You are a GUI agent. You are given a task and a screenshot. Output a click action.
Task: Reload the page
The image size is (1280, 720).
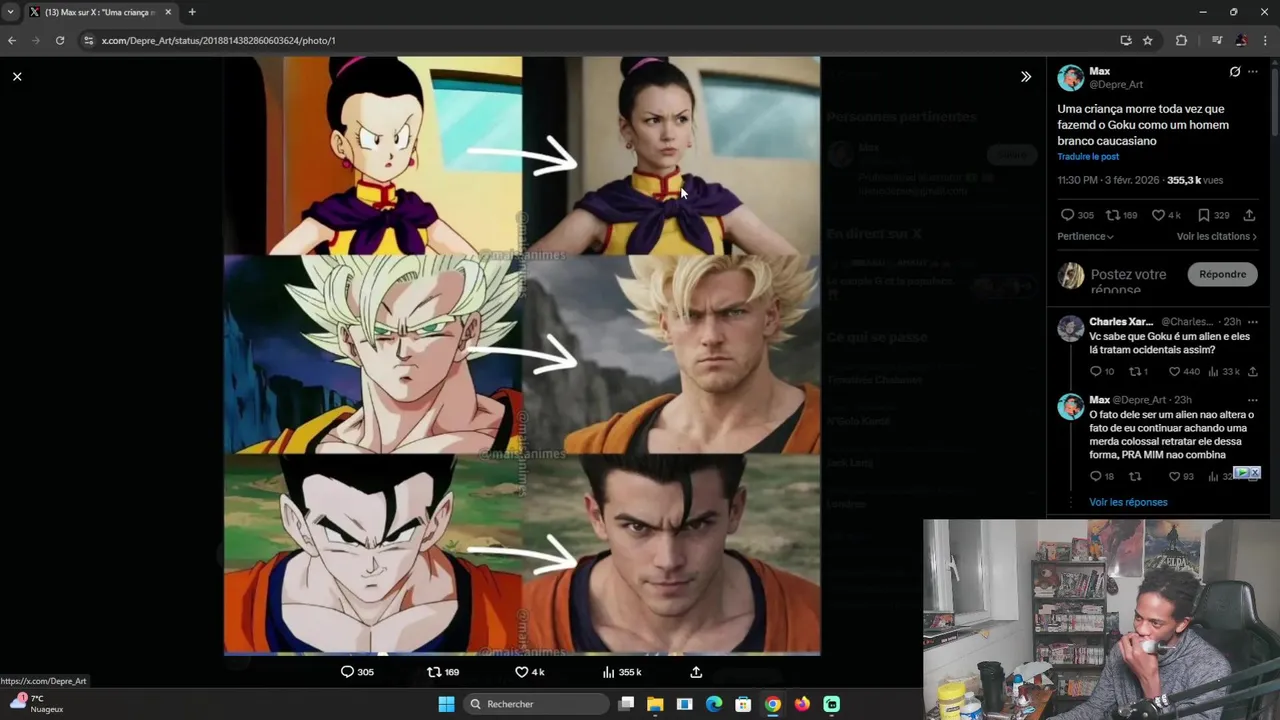[x=60, y=40]
